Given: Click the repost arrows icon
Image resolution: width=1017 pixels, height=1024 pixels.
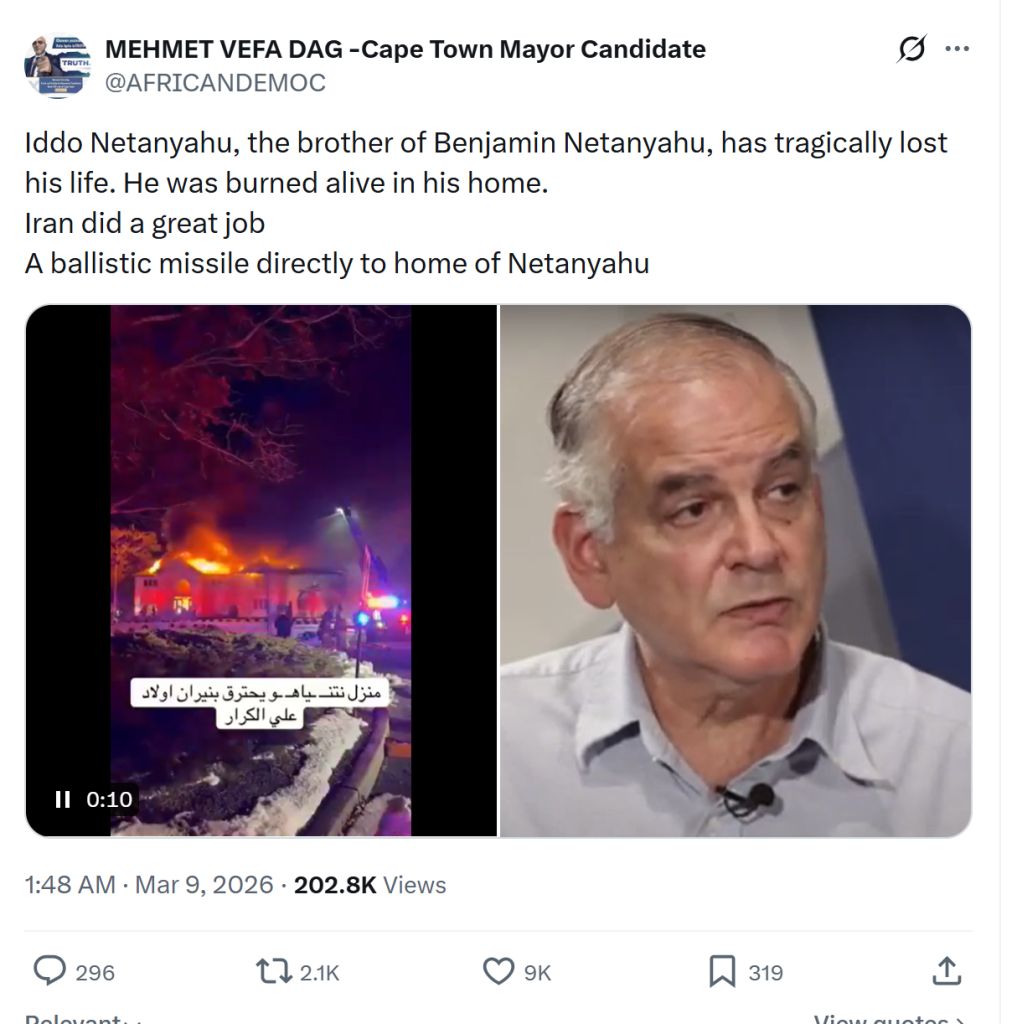Looking at the screenshot, I should [x=274, y=971].
